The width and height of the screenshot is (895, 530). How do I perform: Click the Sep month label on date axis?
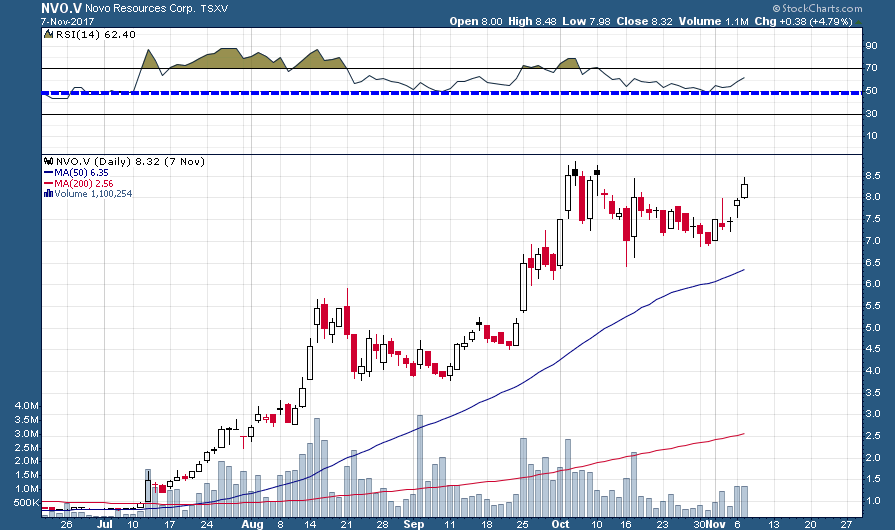[x=414, y=524]
